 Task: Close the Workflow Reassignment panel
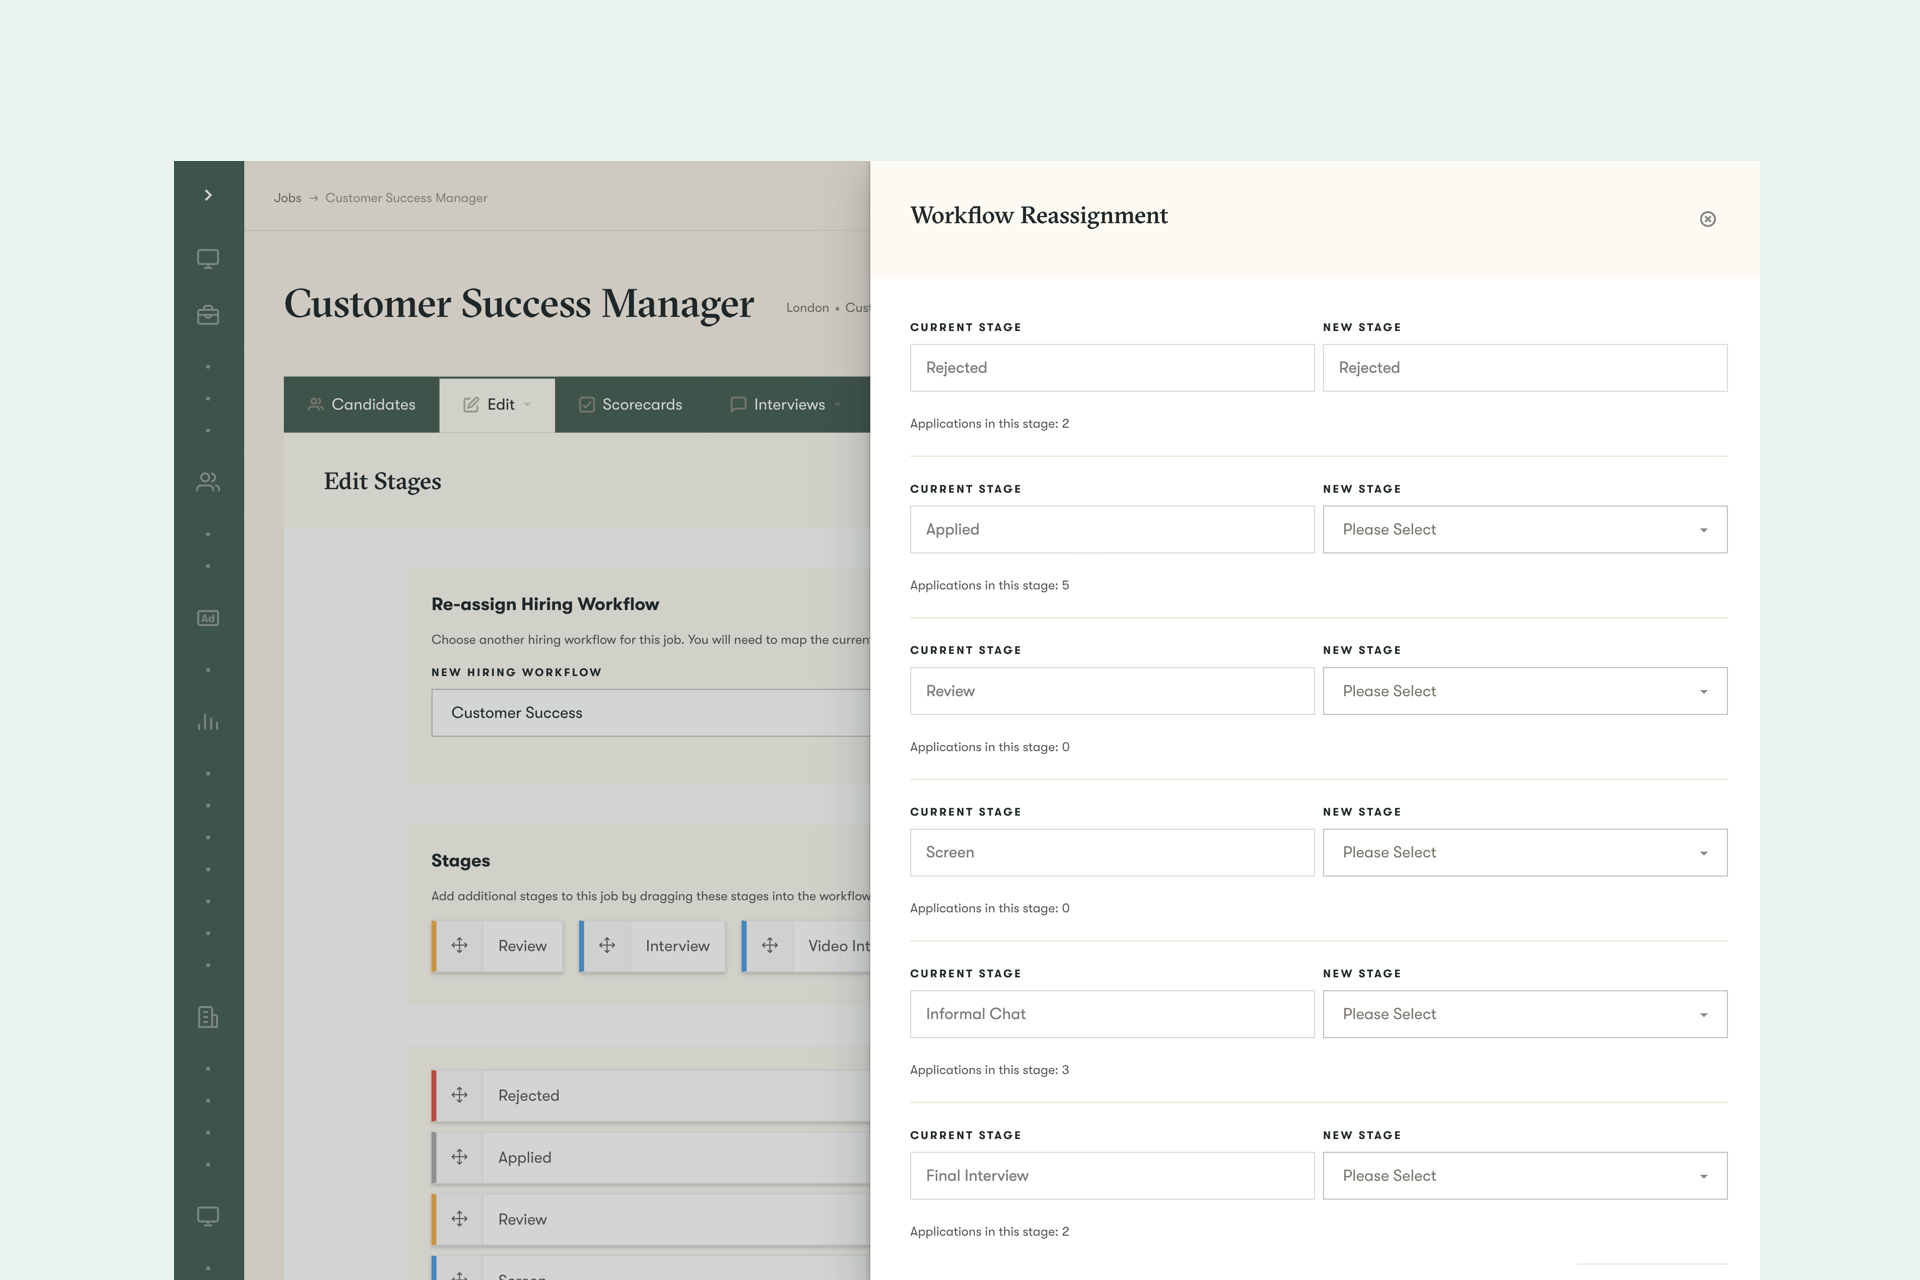pyautogui.click(x=1707, y=219)
